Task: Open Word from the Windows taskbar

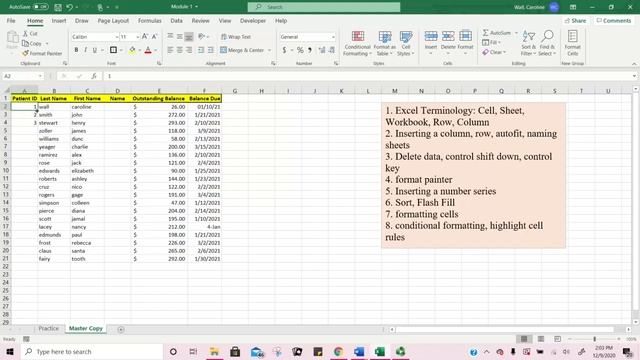Action: click(359, 351)
